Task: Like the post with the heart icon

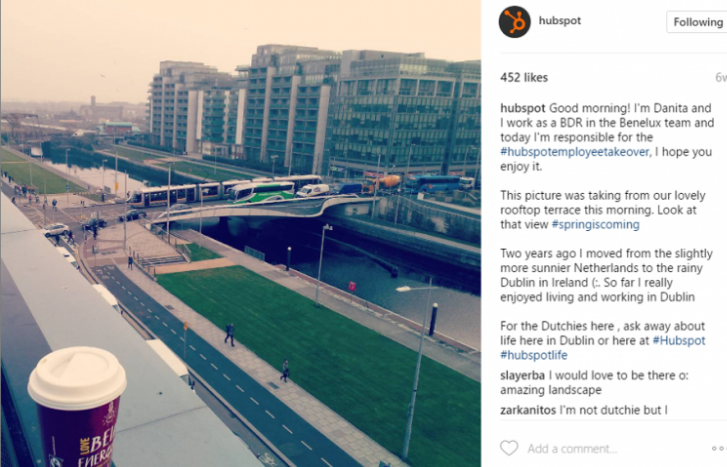Action: click(x=509, y=448)
